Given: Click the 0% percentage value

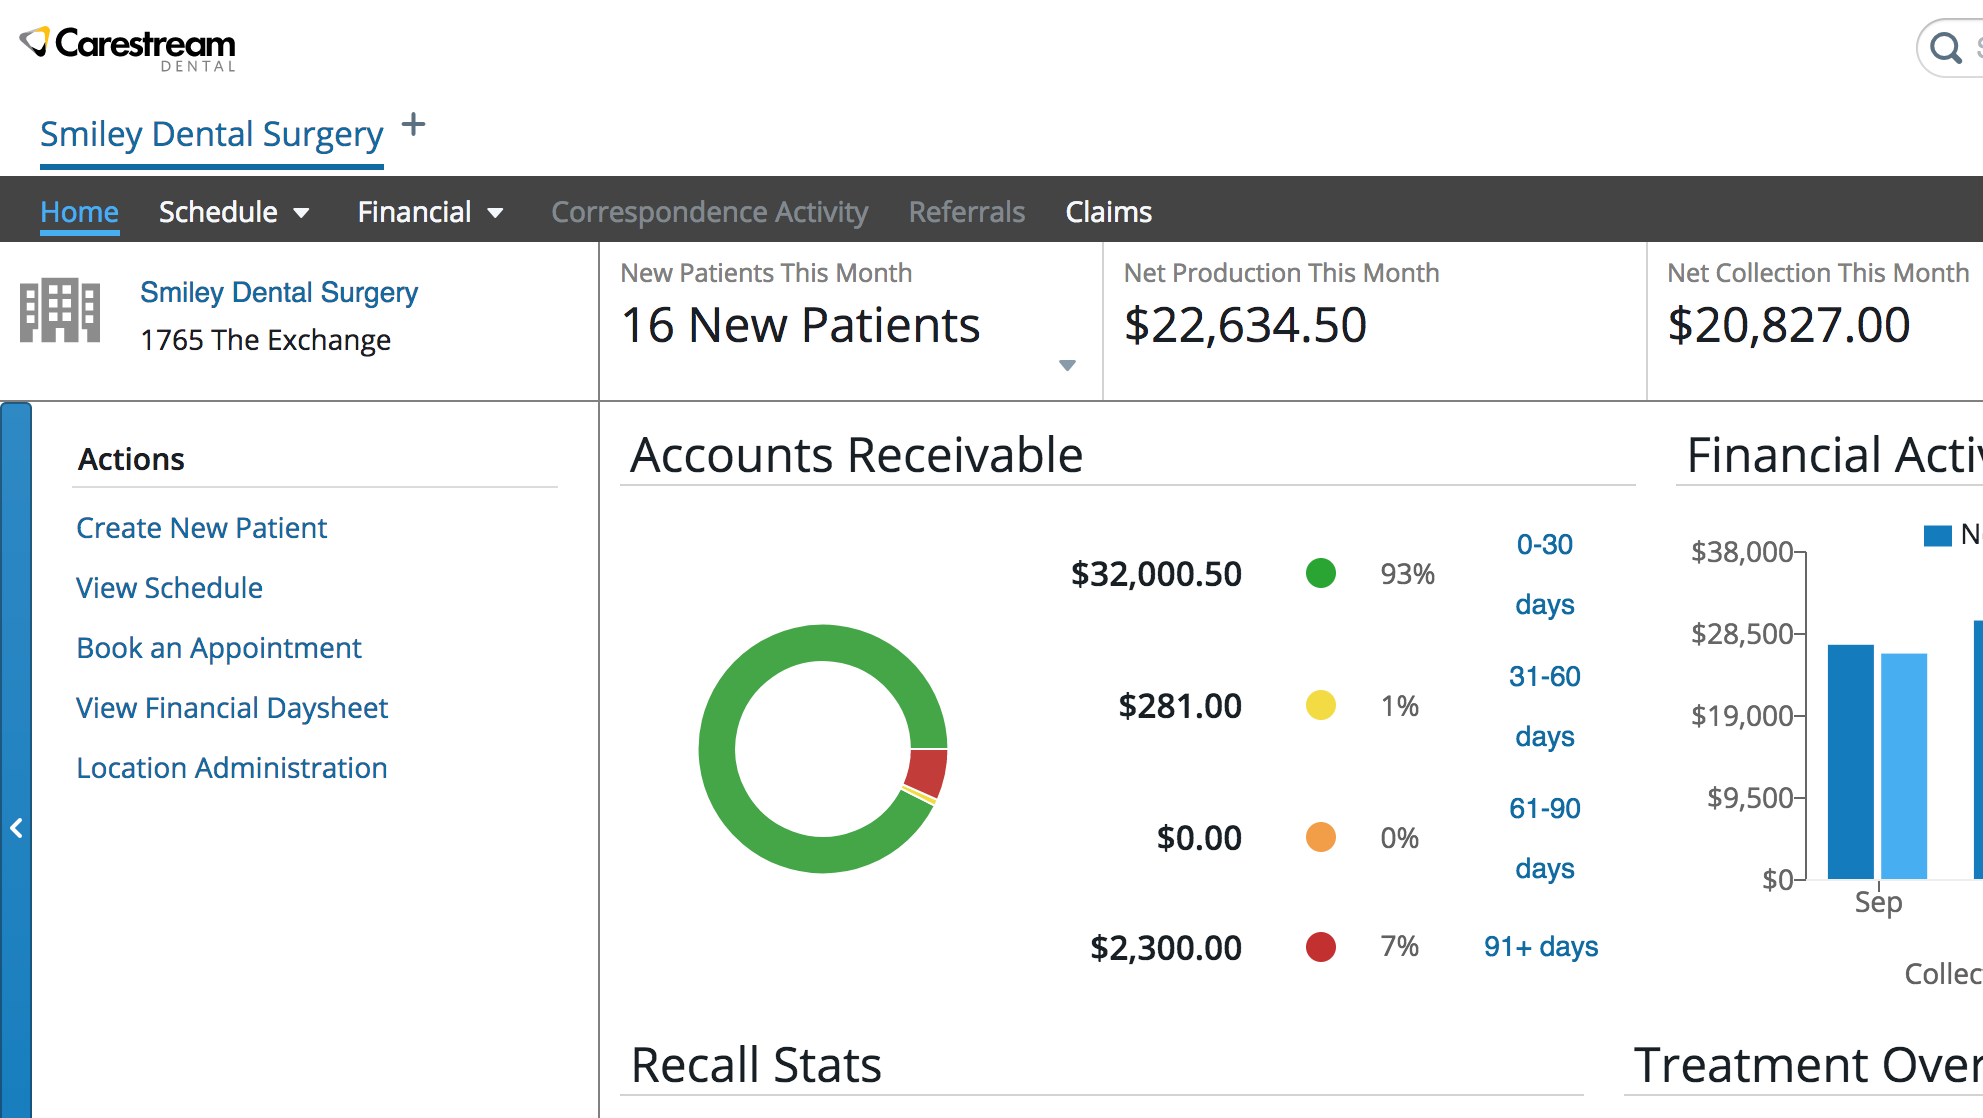Looking at the screenshot, I should coord(1400,838).
